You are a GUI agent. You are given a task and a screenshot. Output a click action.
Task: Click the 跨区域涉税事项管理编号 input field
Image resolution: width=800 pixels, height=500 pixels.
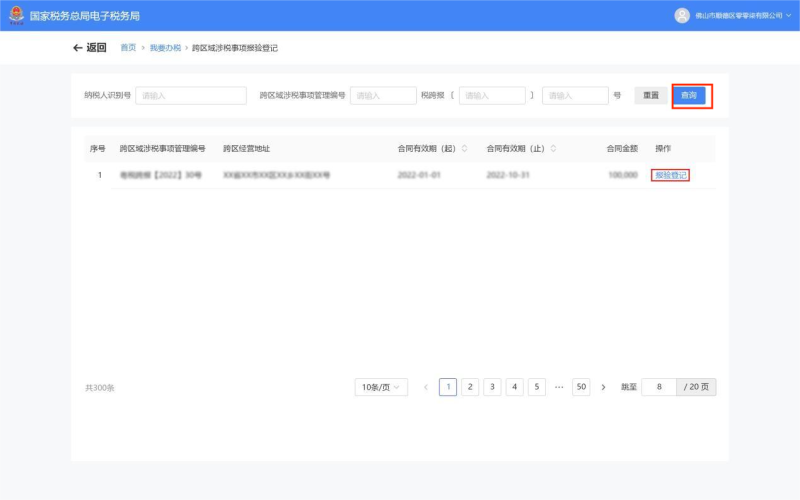[383, 95]
